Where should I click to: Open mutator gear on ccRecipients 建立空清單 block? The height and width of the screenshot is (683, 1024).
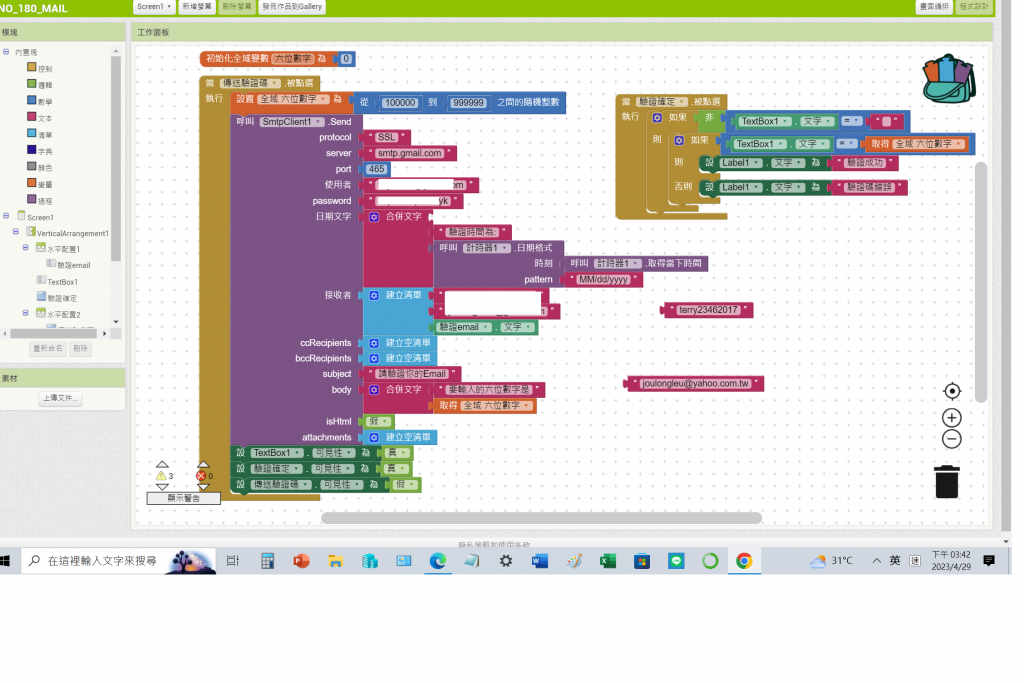(x=374, y=343)
